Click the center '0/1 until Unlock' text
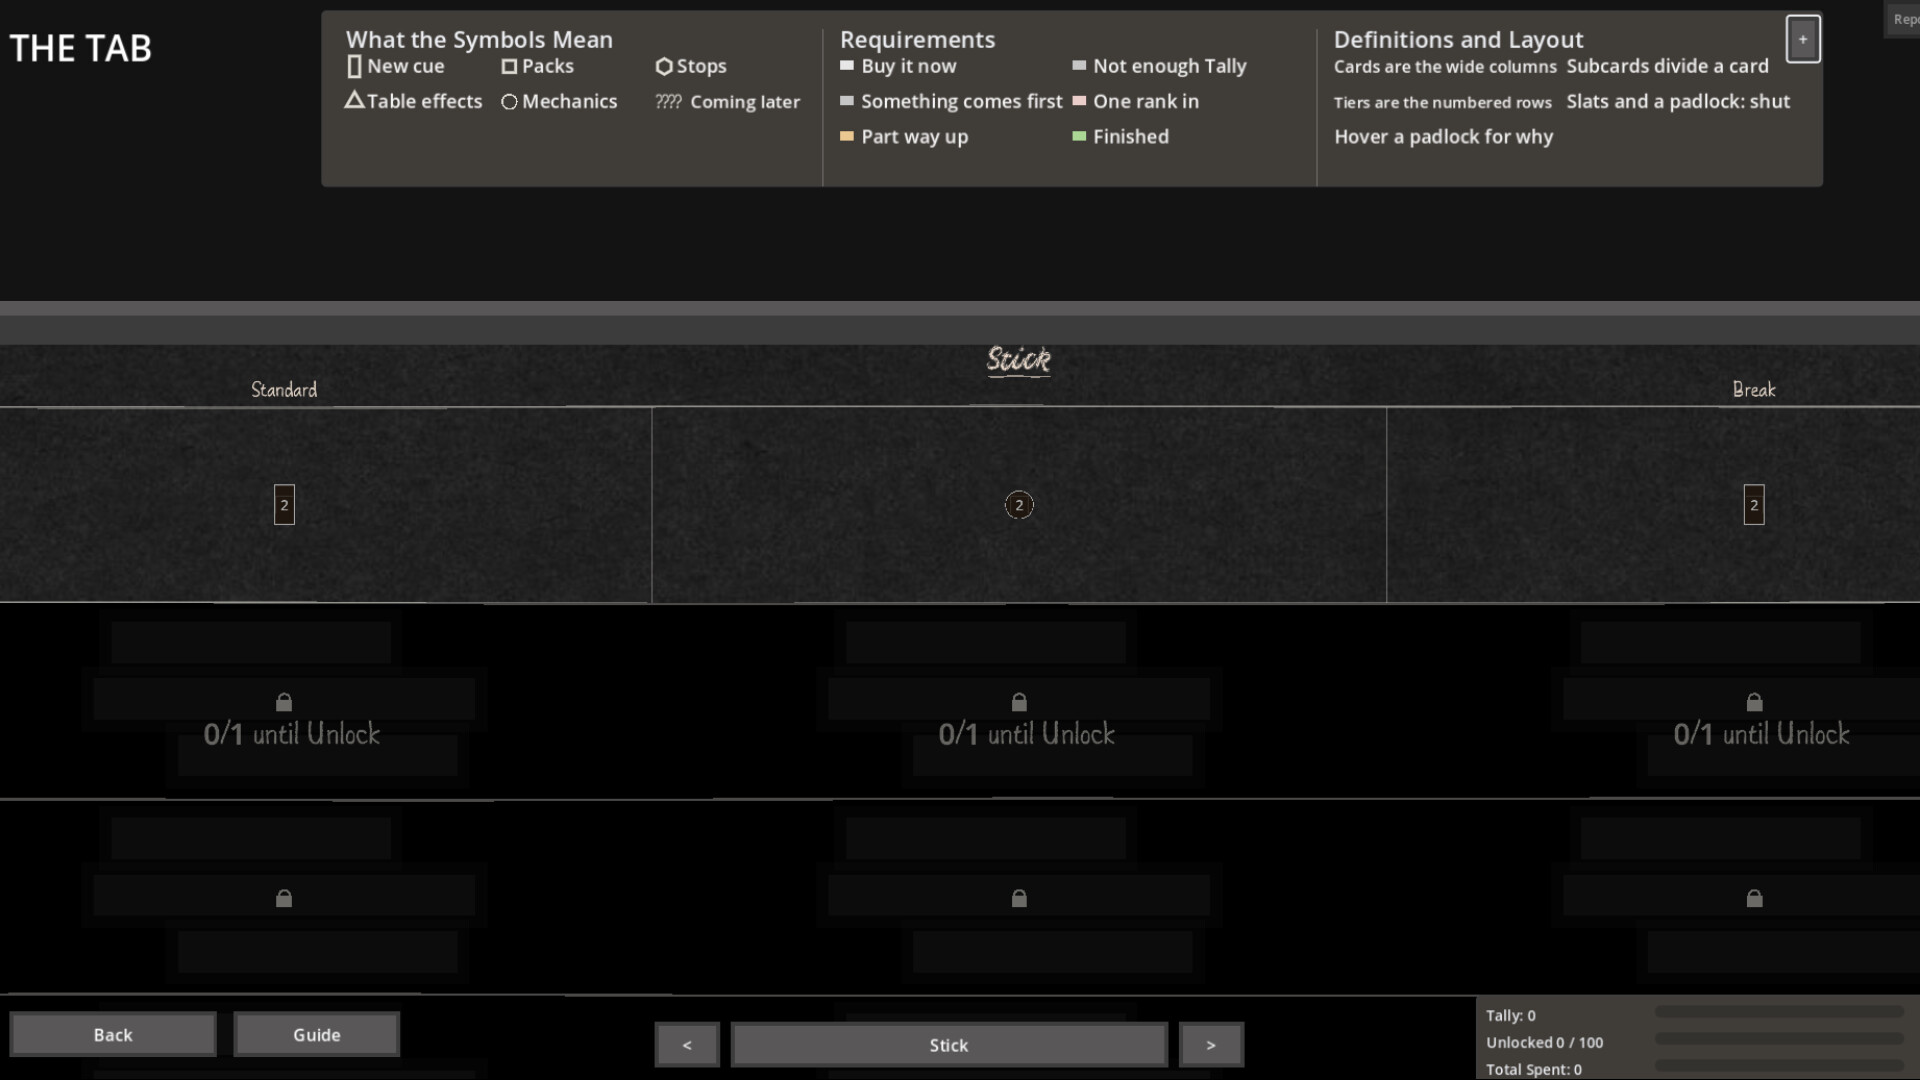 [1027, 734]
